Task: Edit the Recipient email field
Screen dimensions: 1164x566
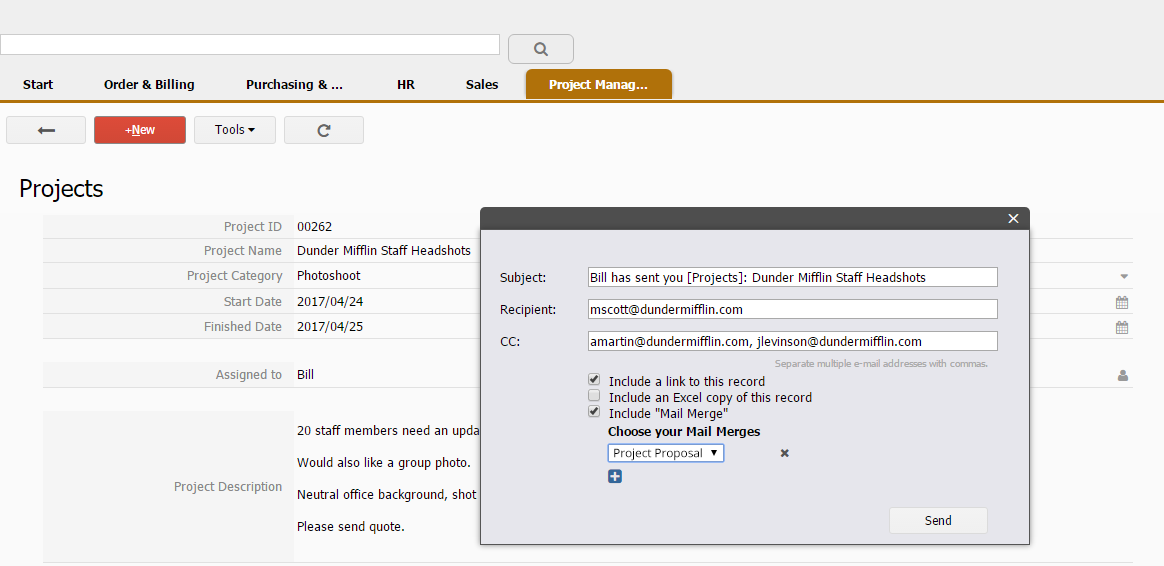Action: point(793,309)
